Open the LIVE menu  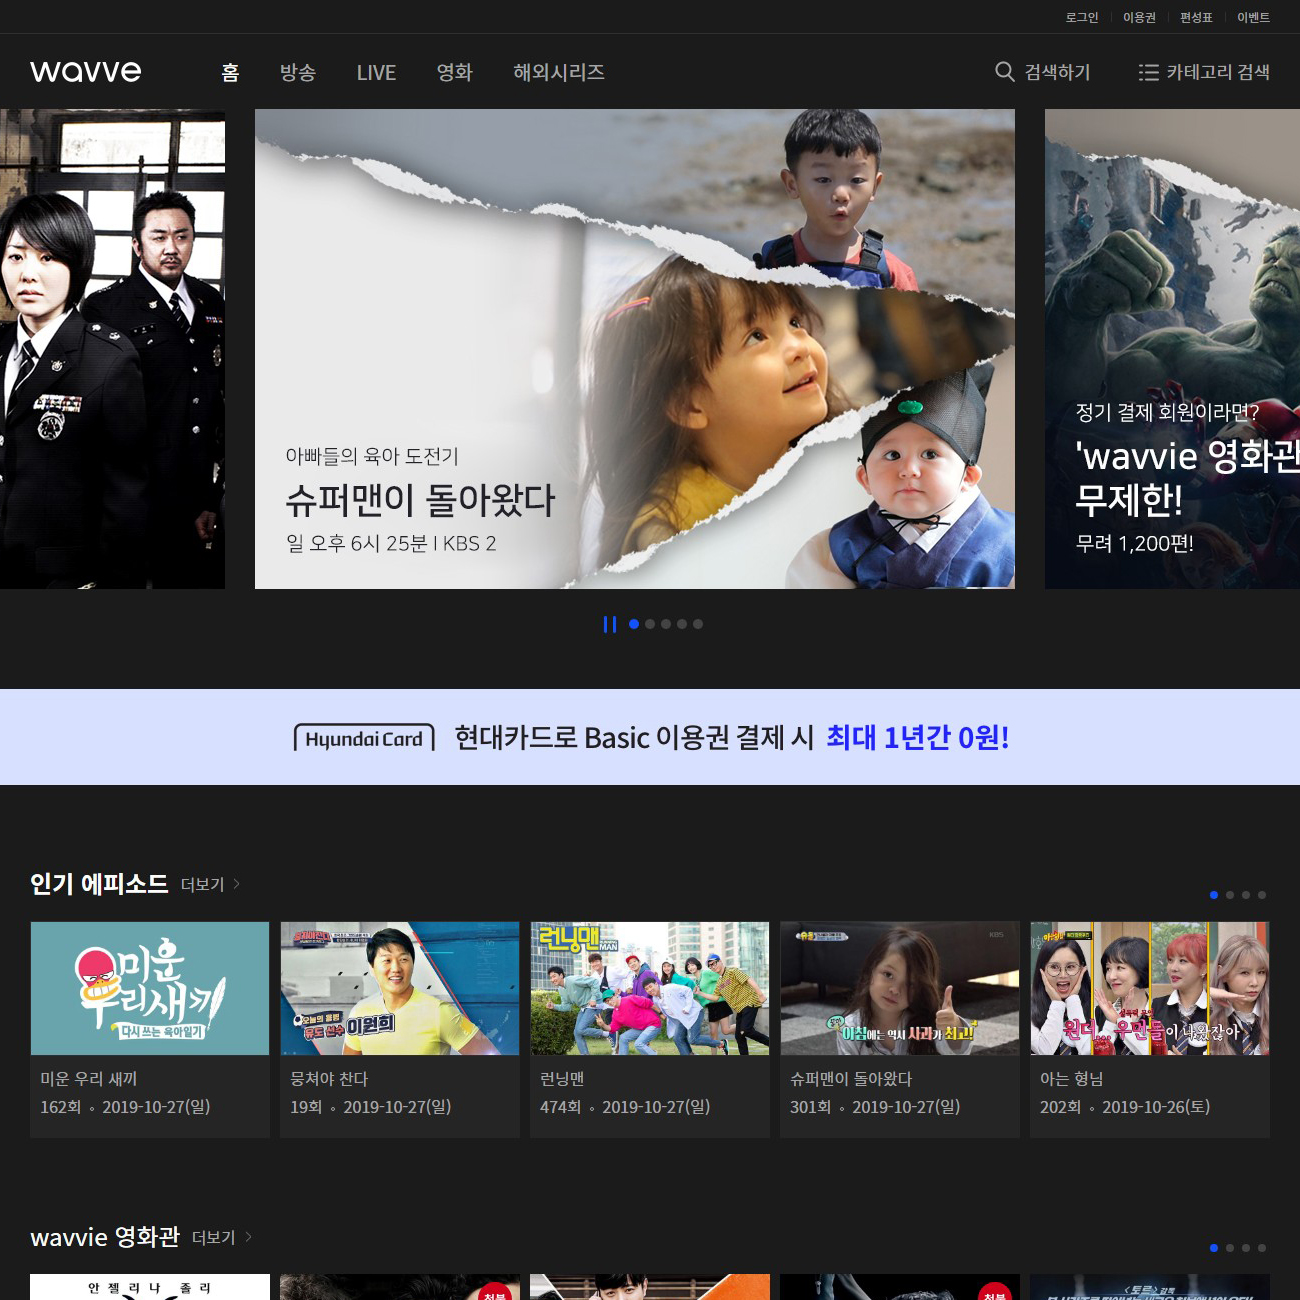[376, 72]
